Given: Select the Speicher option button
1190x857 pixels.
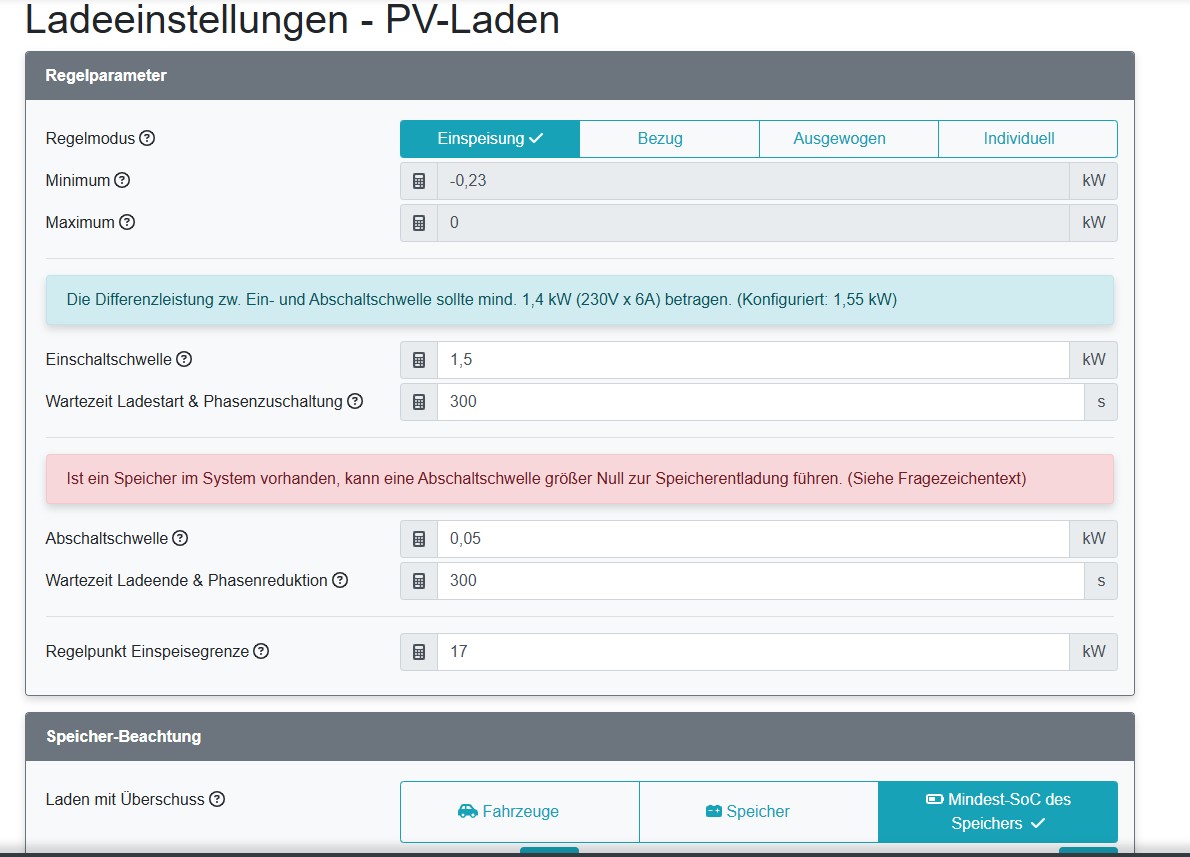Looking at the screenshot, I should 758,811.
